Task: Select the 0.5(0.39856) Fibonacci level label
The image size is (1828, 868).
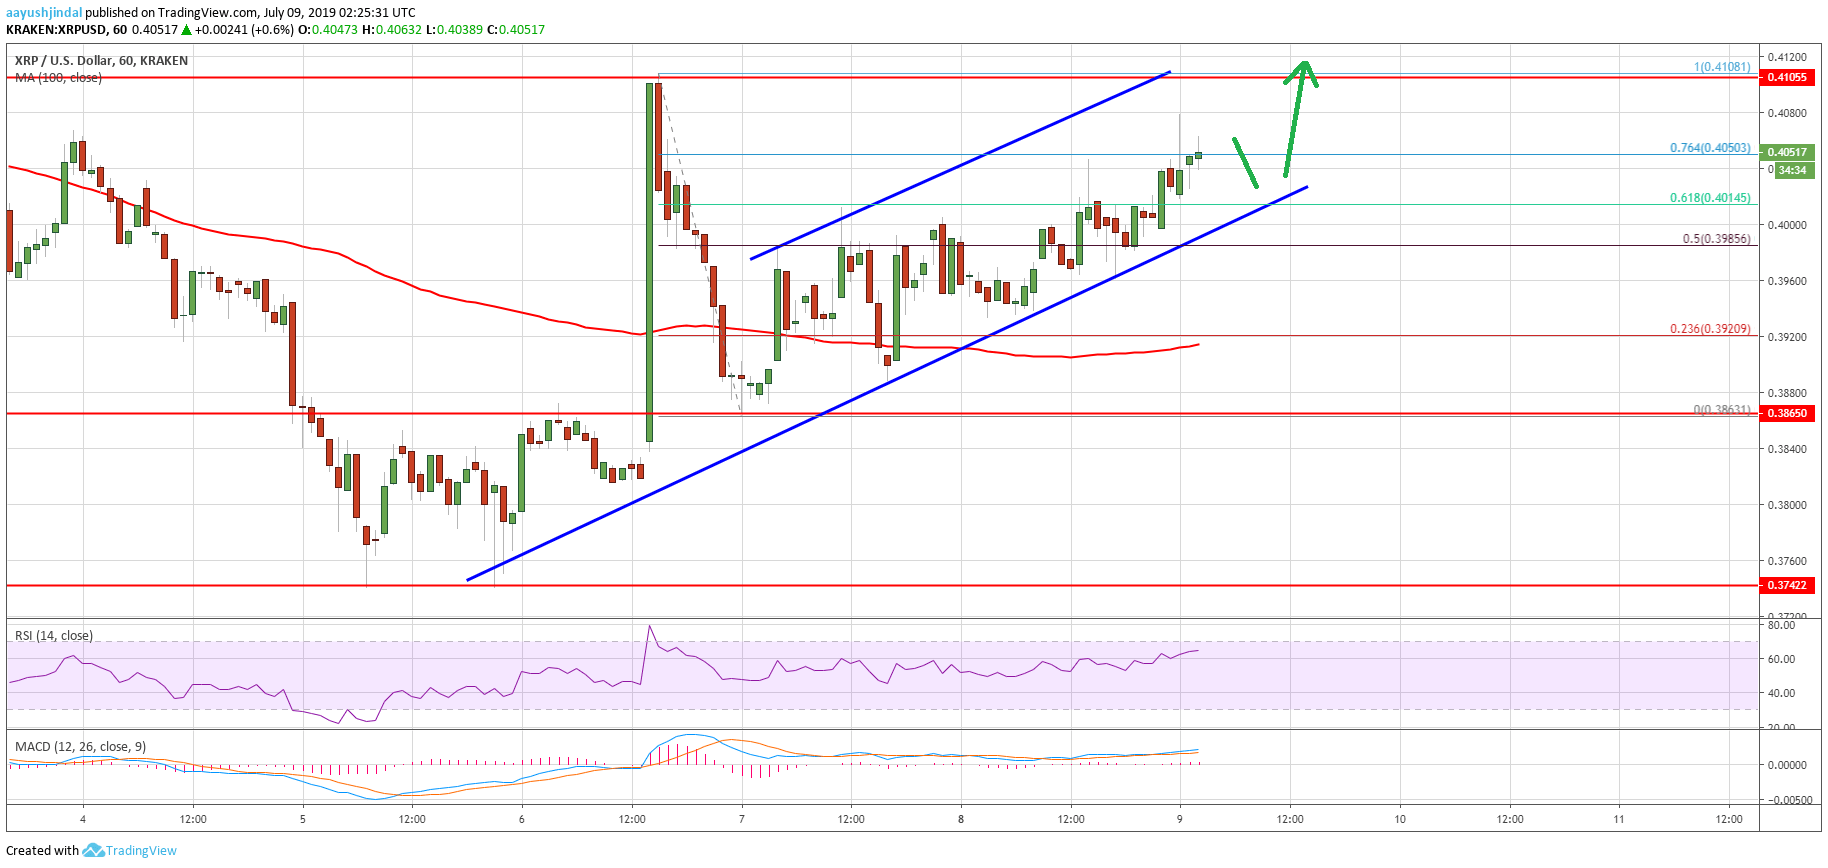Action: 1716,239
